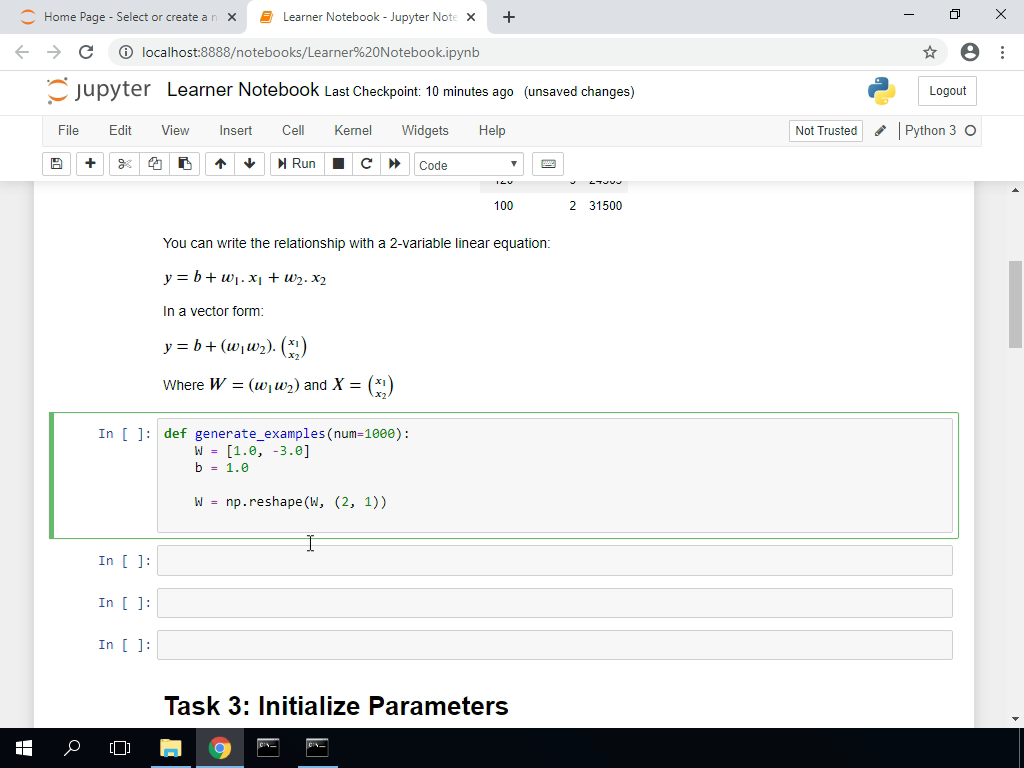Open the Cell menu
Image resolution: width=1024 pixels, height=768 pixels.
click(293, 131)
